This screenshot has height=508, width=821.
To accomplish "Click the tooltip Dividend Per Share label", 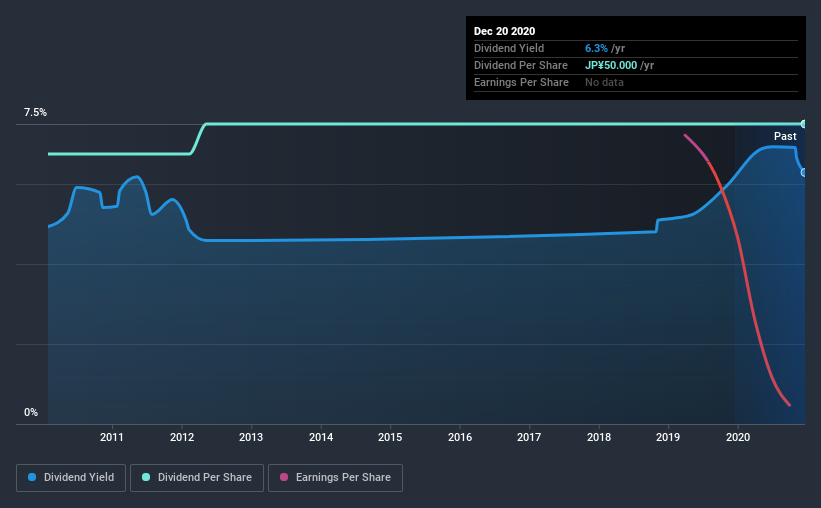I will pyautogui.click(x=520, y=65).
